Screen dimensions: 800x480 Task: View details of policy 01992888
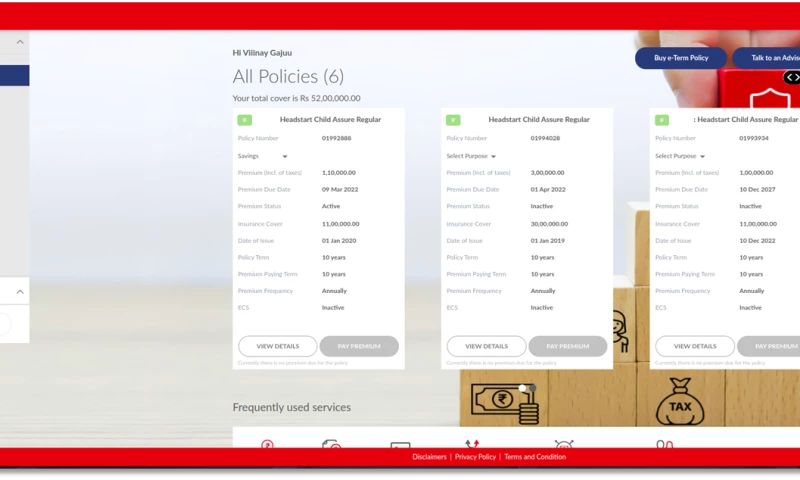pos(278,346)
